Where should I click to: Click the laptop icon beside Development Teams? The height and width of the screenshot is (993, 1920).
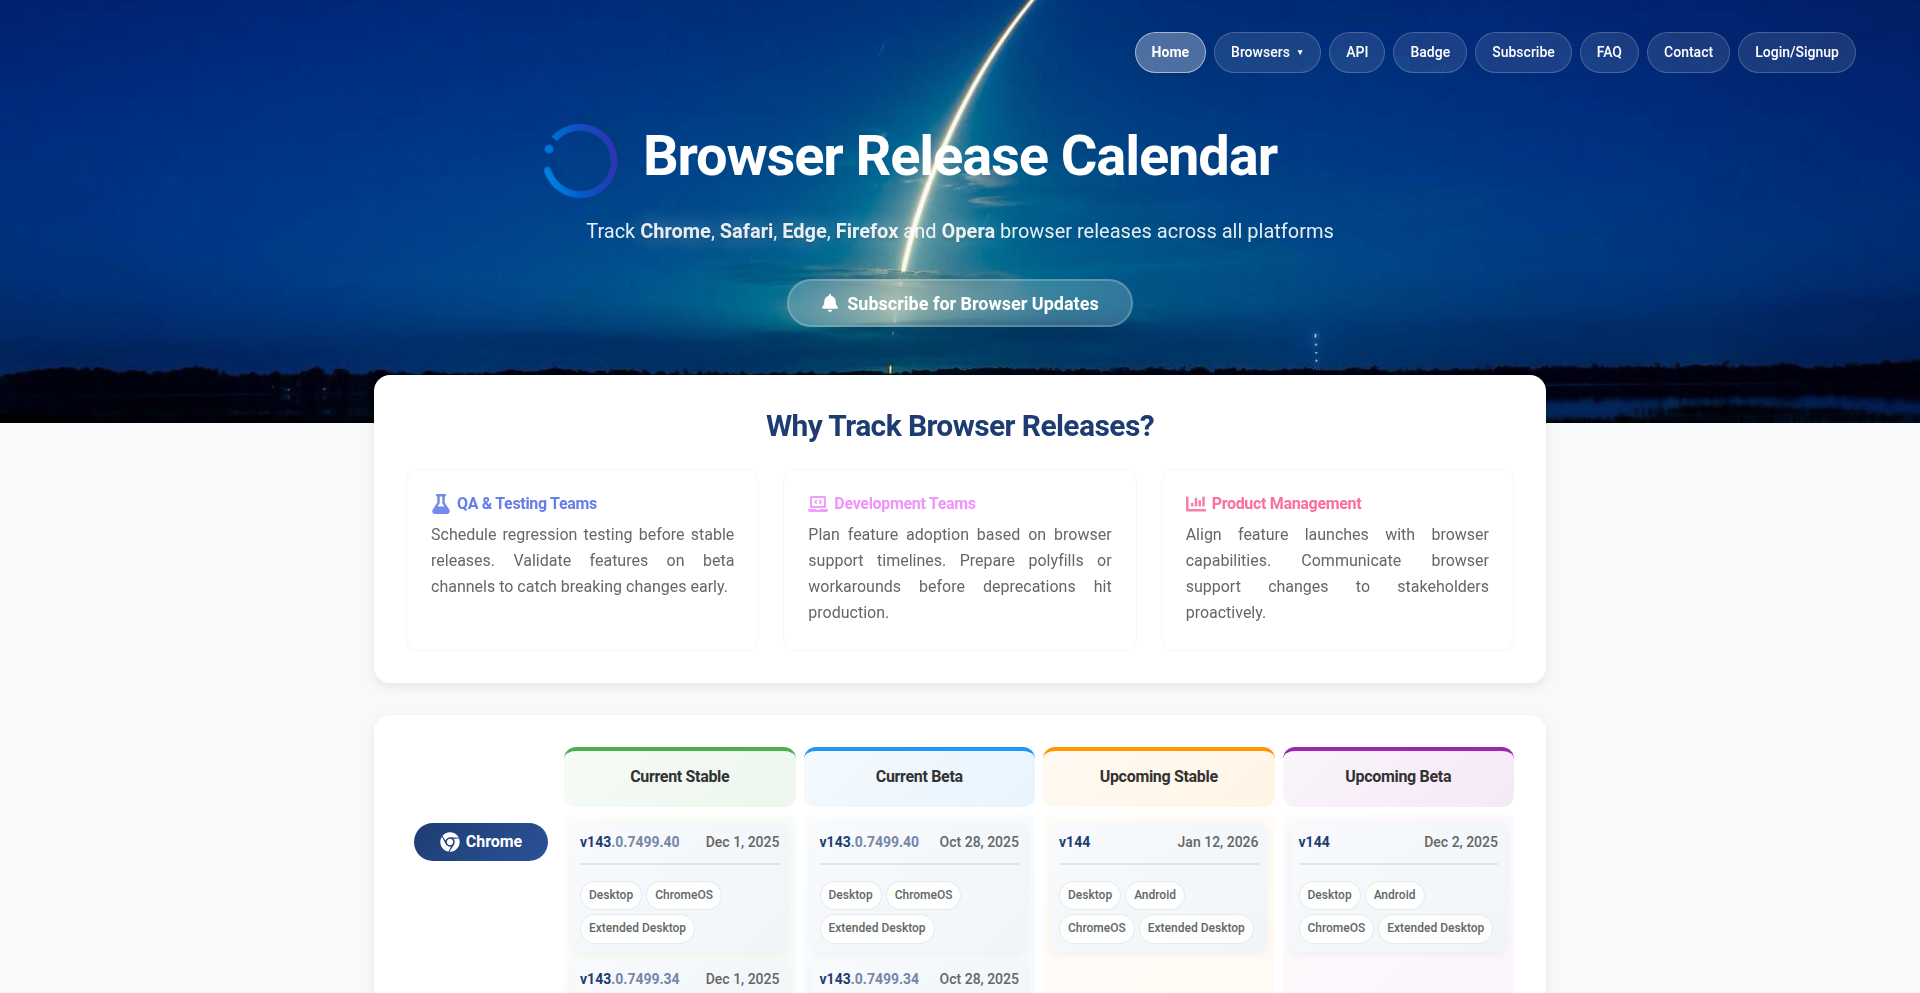818,503
